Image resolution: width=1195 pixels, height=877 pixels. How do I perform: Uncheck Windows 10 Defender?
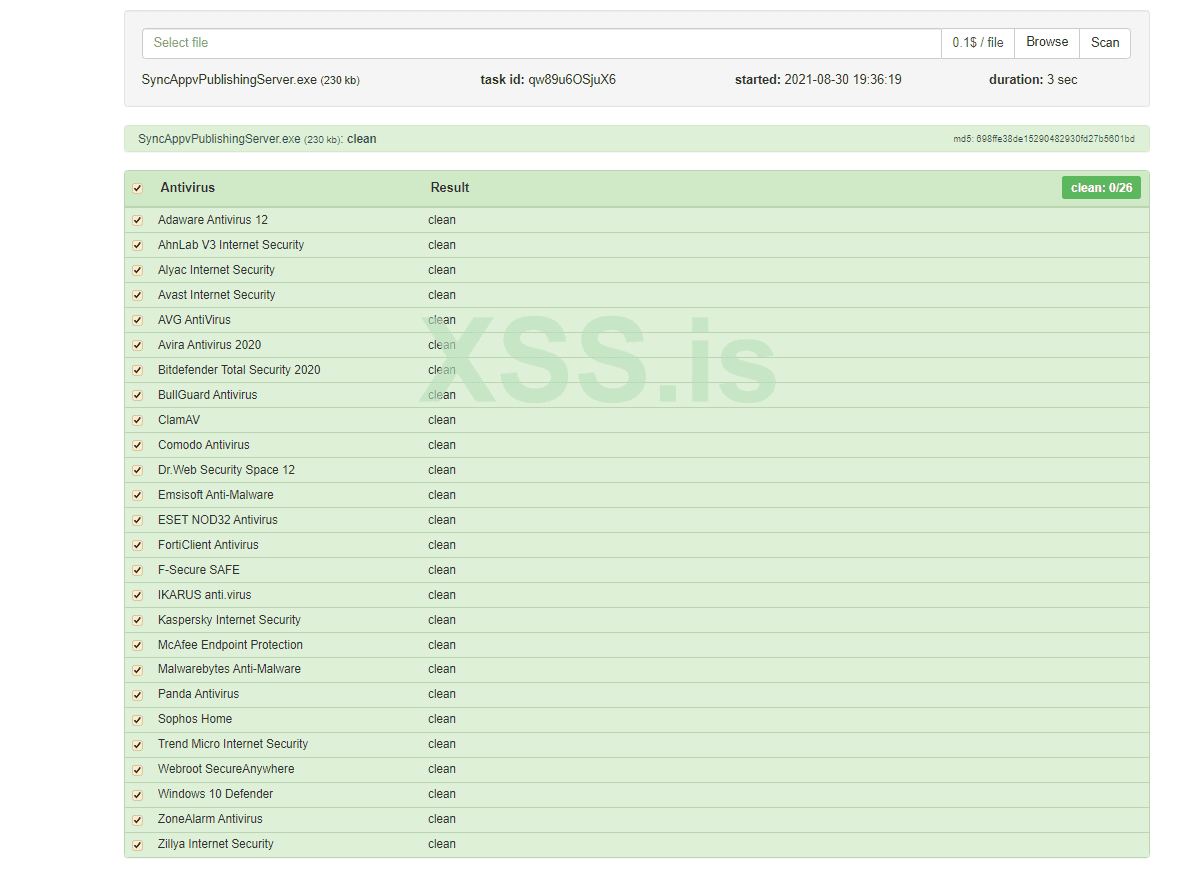138,795
